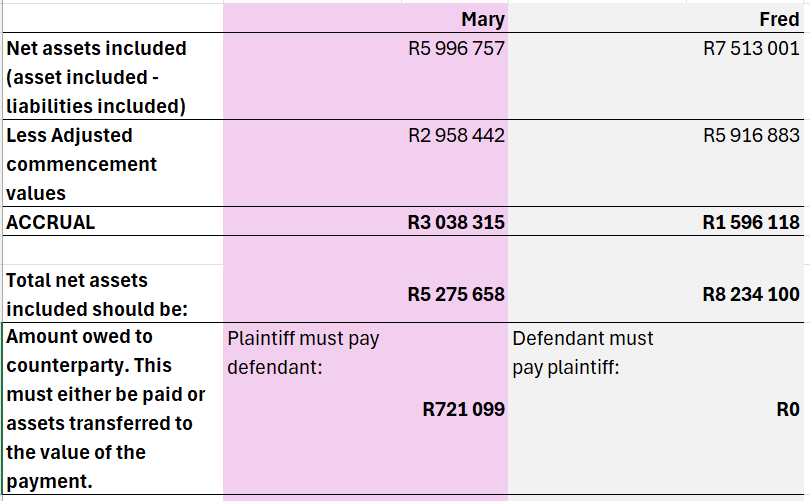Select the R0 amount in Fred's column
Viewport: 810px width, 501px height.
(788, 408)
